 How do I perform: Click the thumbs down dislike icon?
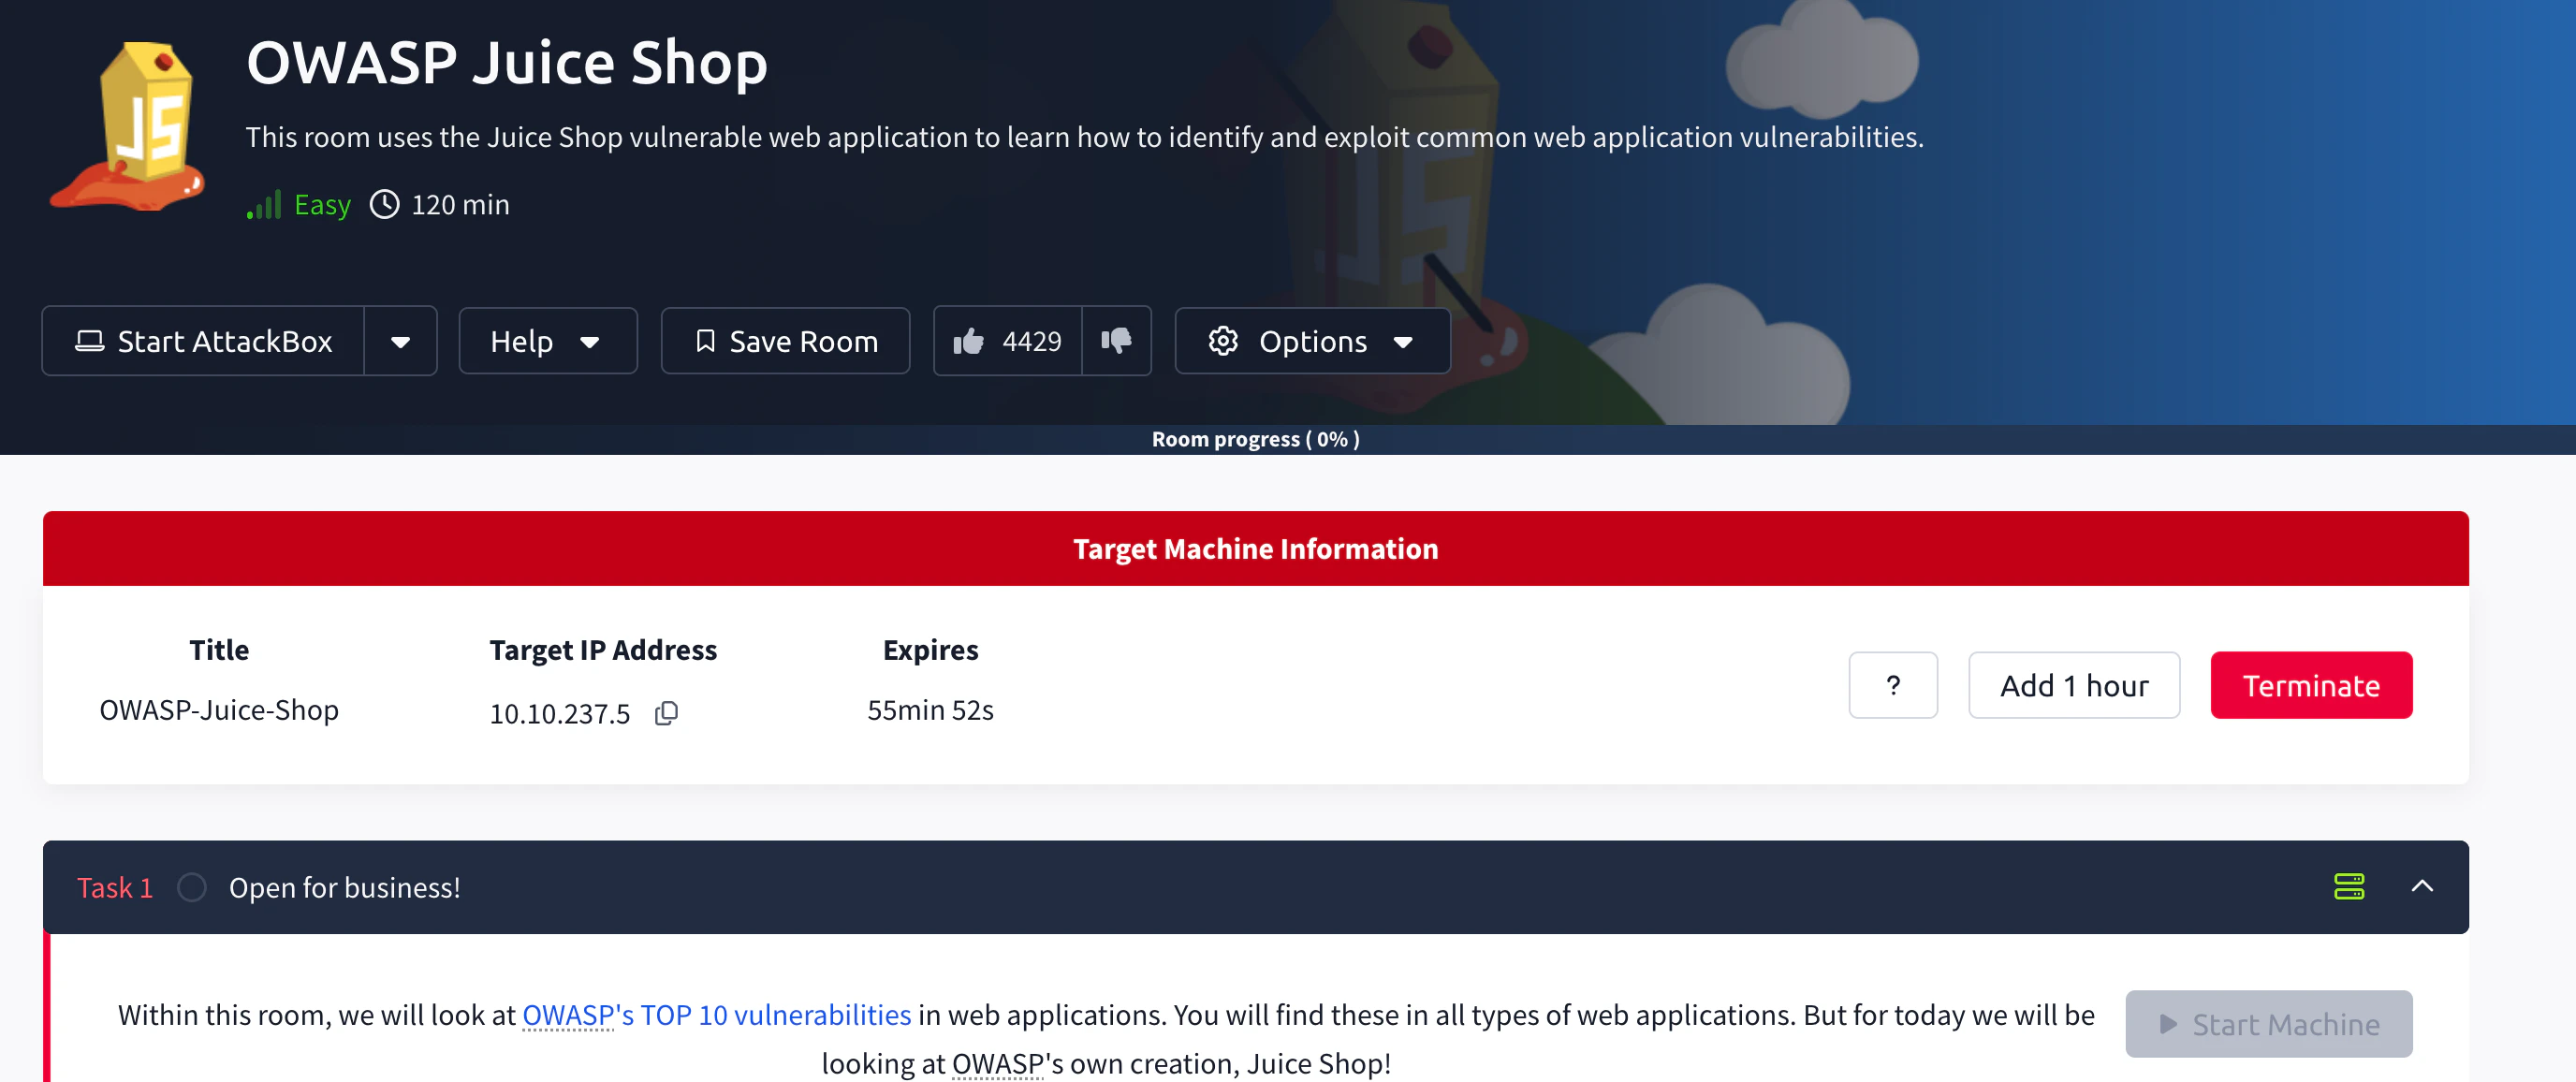click(1116, 341)
